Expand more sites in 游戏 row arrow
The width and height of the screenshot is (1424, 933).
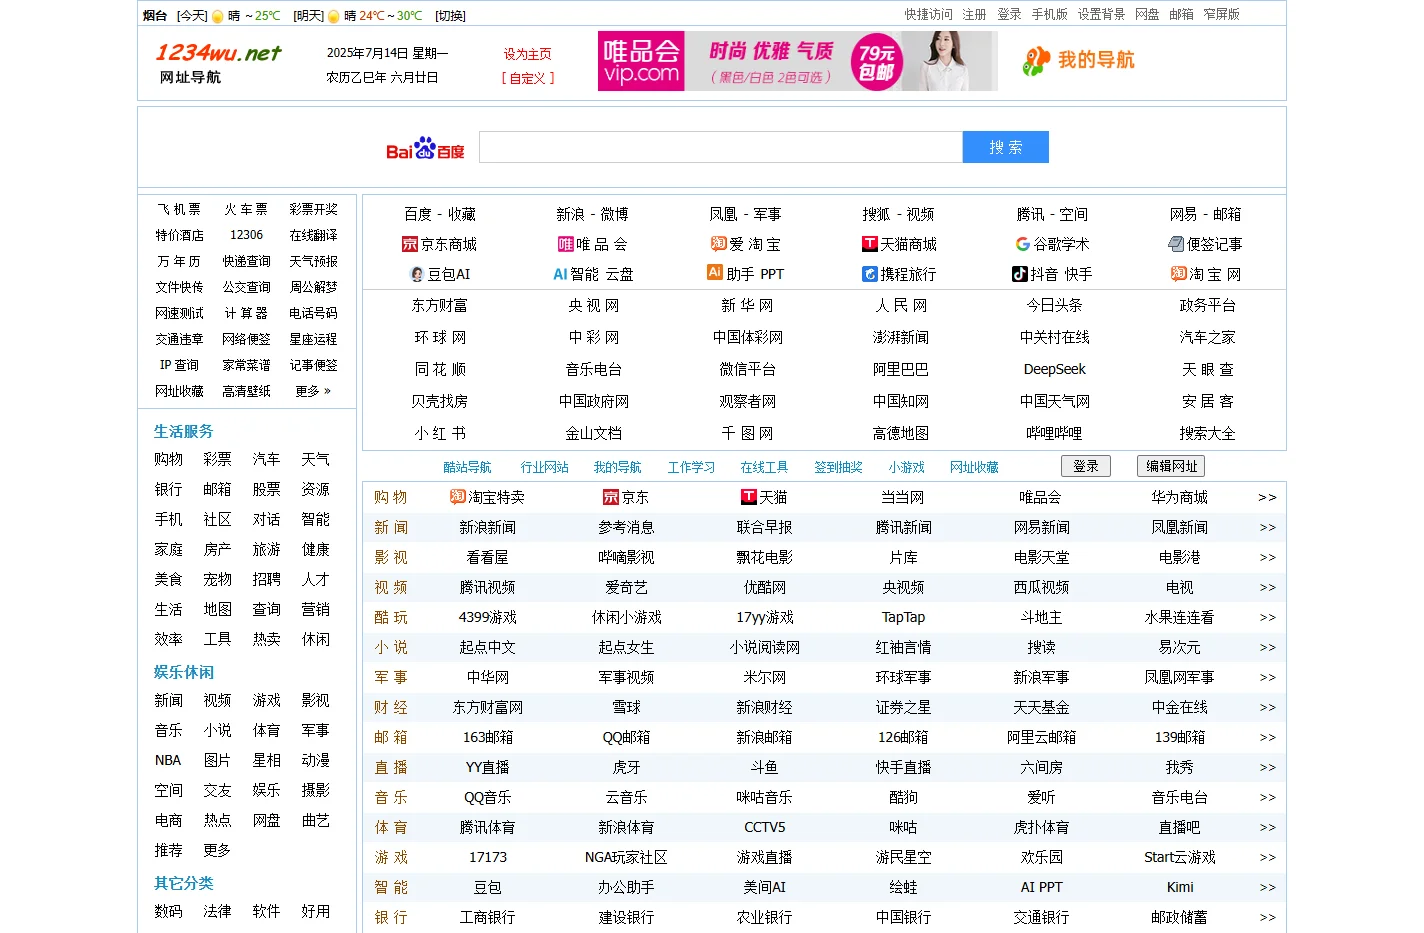(1267, 857)
